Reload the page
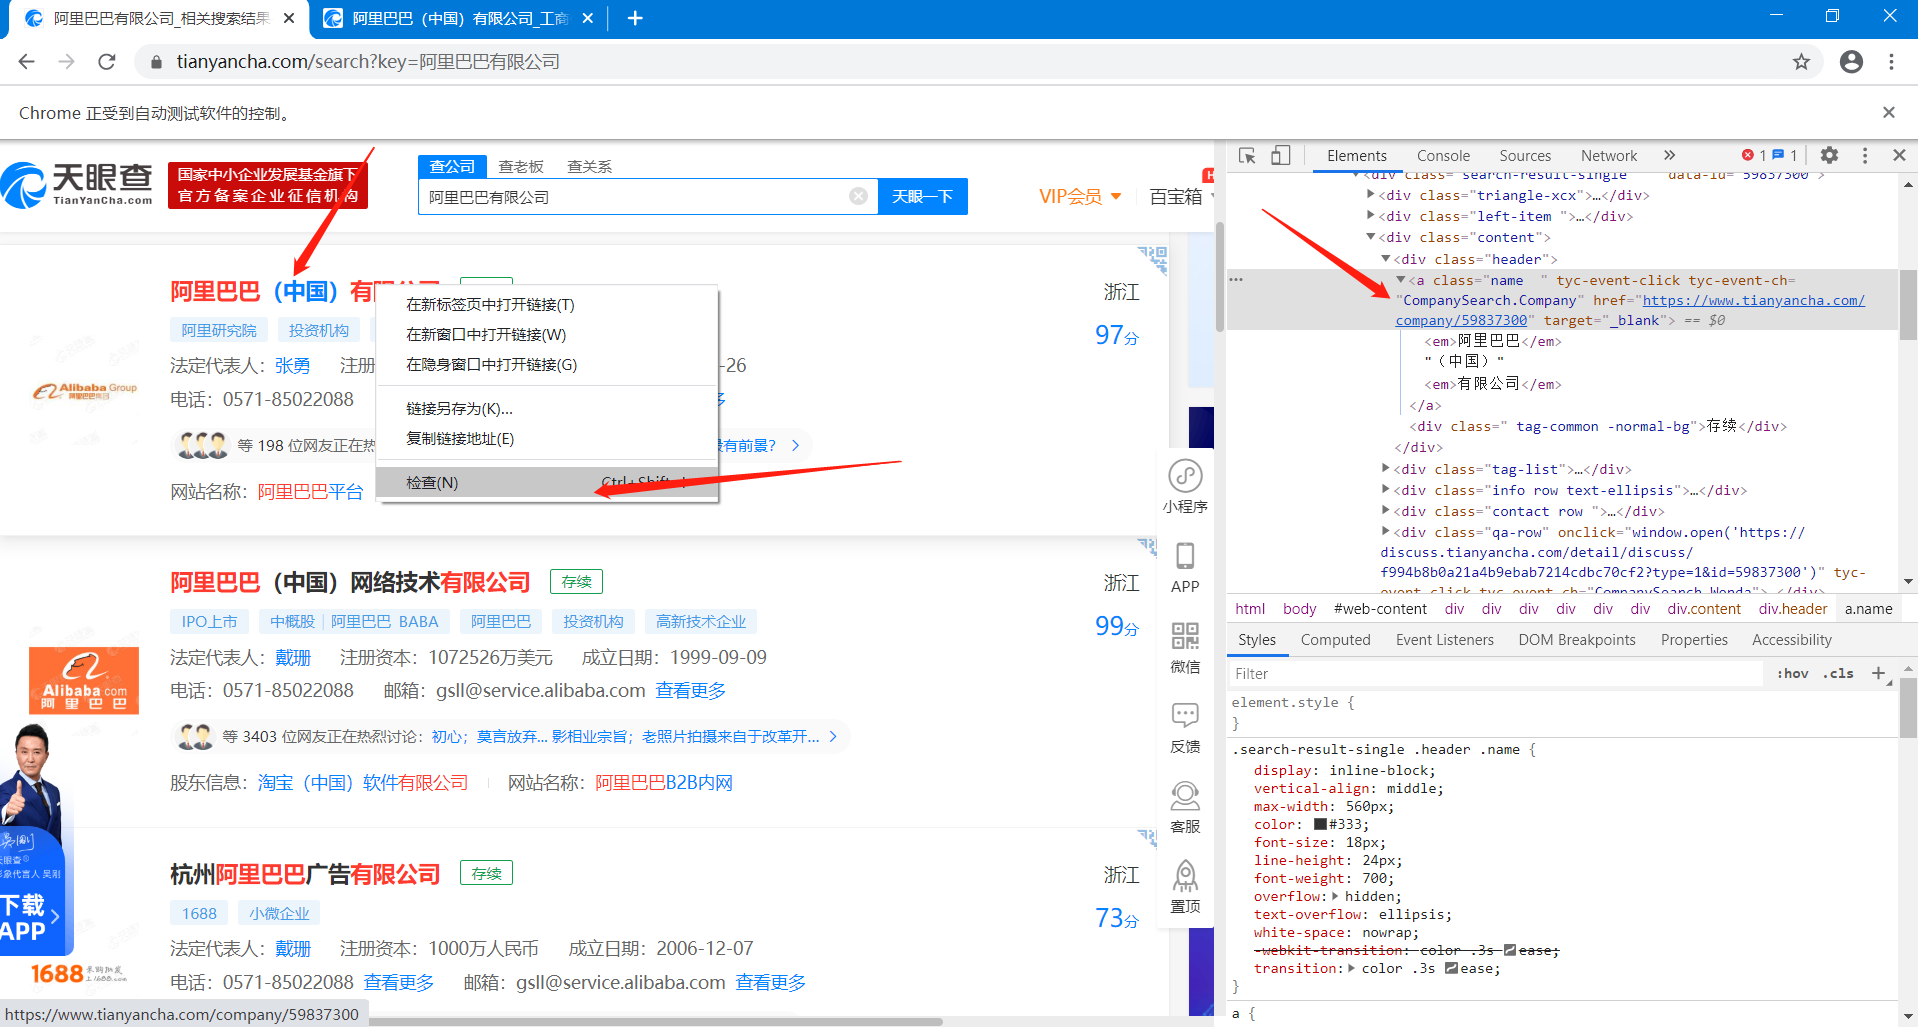 point(106,62)
